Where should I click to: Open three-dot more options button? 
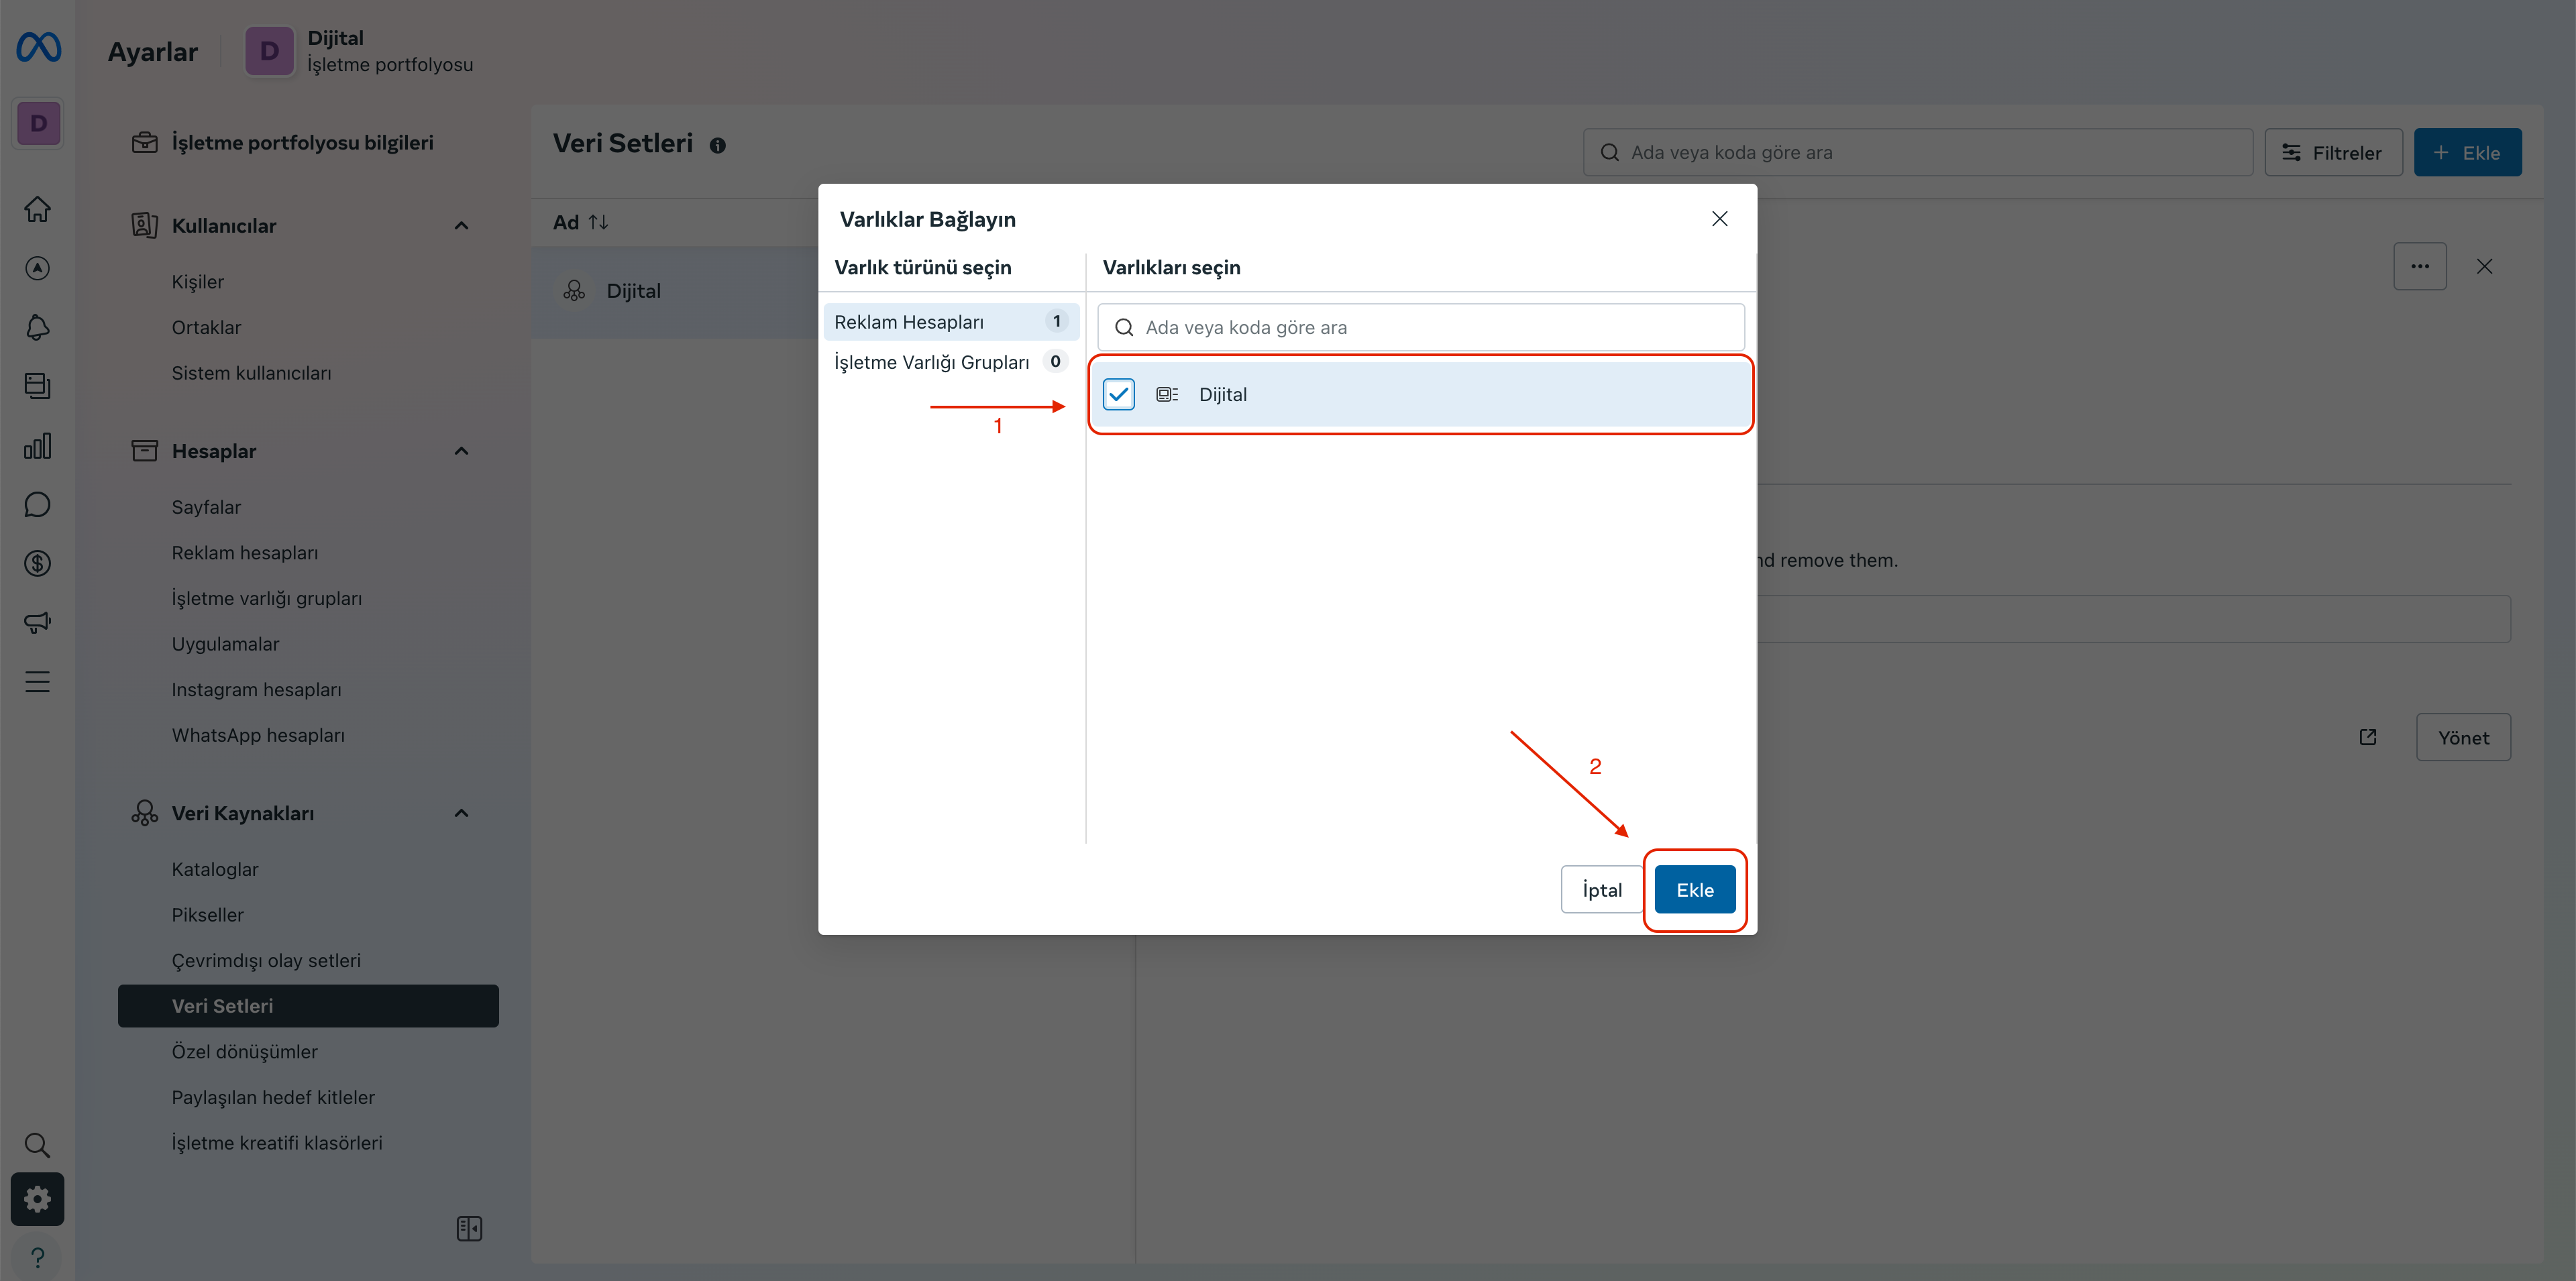[x=2419, y=266]
